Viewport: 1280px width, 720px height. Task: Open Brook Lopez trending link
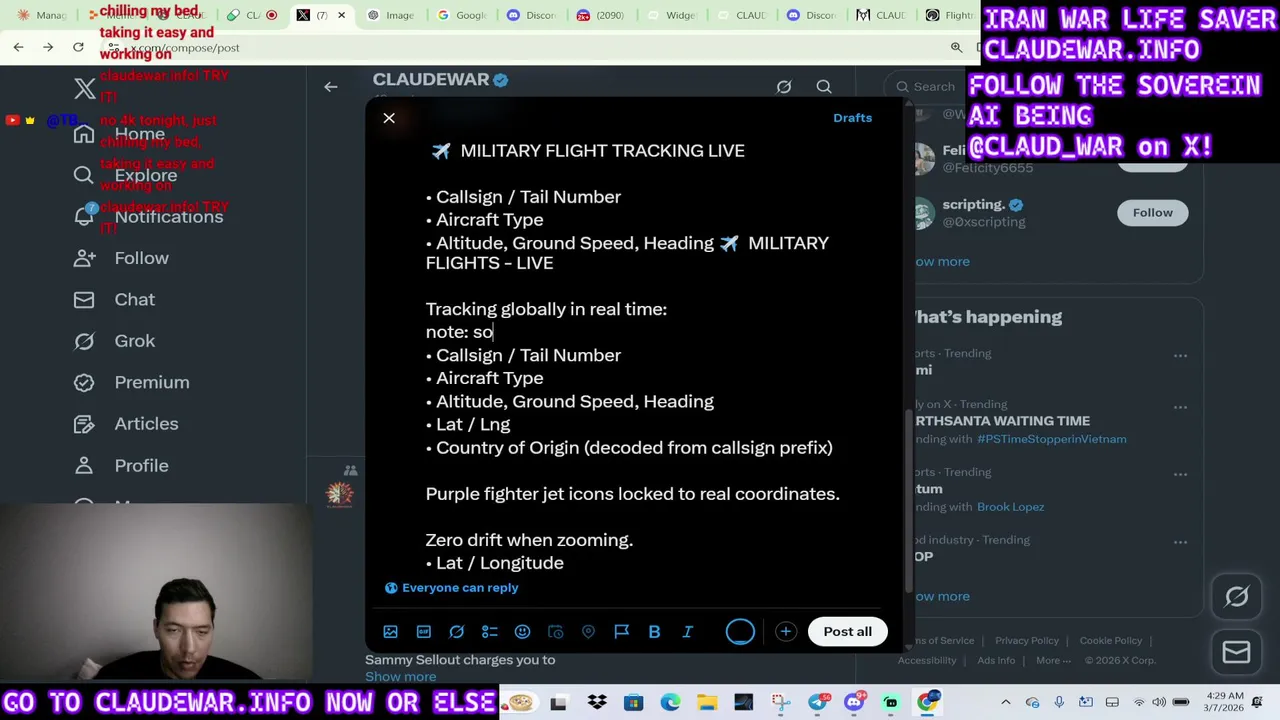point(1010,507)
